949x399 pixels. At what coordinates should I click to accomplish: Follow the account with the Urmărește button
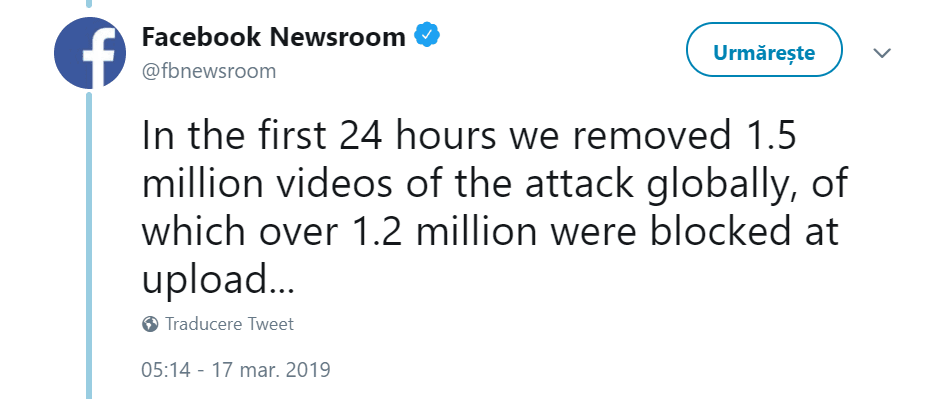pyautogui.click(x=764, y=52)
